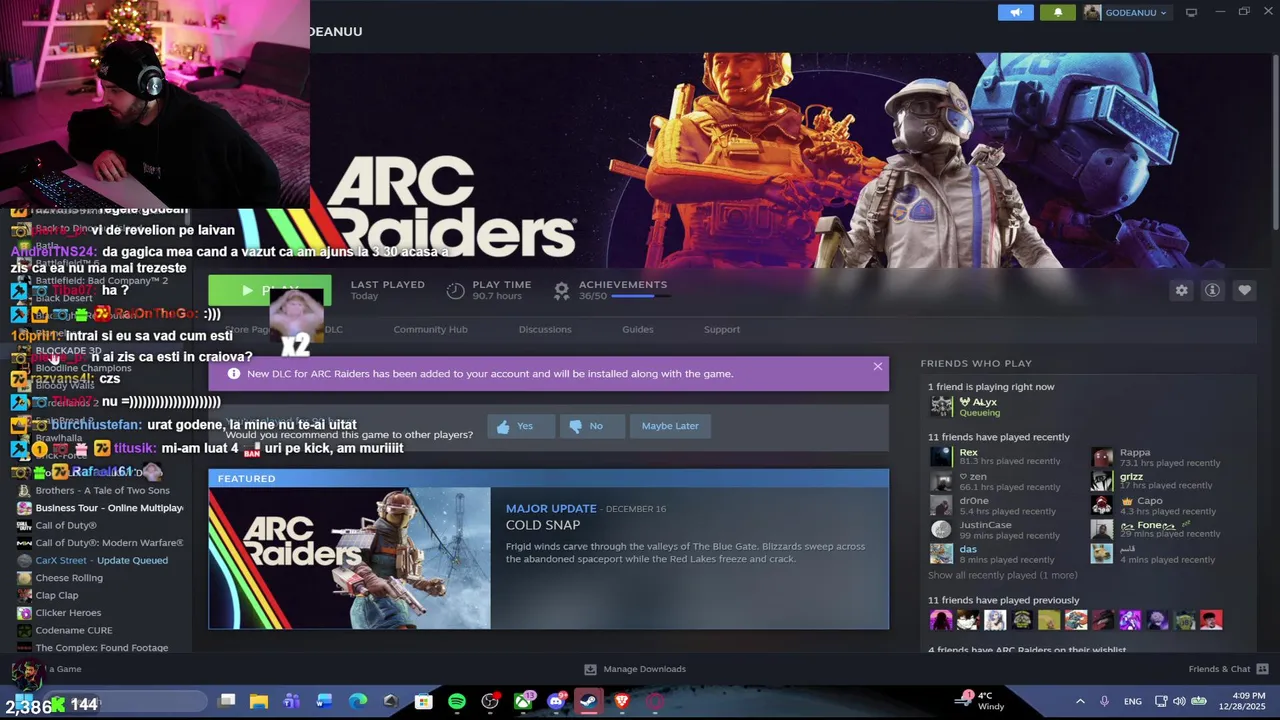Open ARC Raiders game settings gear
This screenshot has height=720, width=1280.
click(x=1181, y=290)
